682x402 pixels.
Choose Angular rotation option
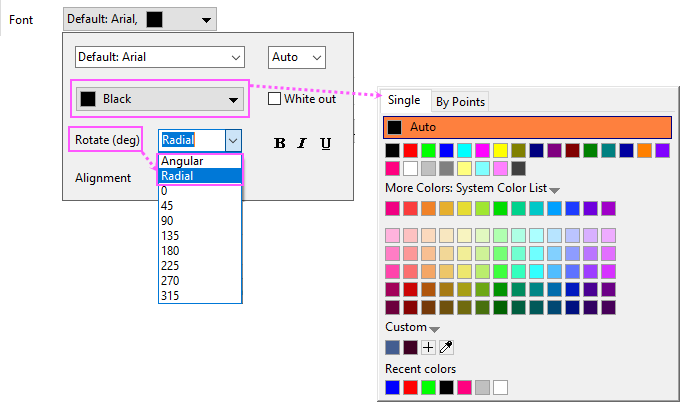(200, 161)
